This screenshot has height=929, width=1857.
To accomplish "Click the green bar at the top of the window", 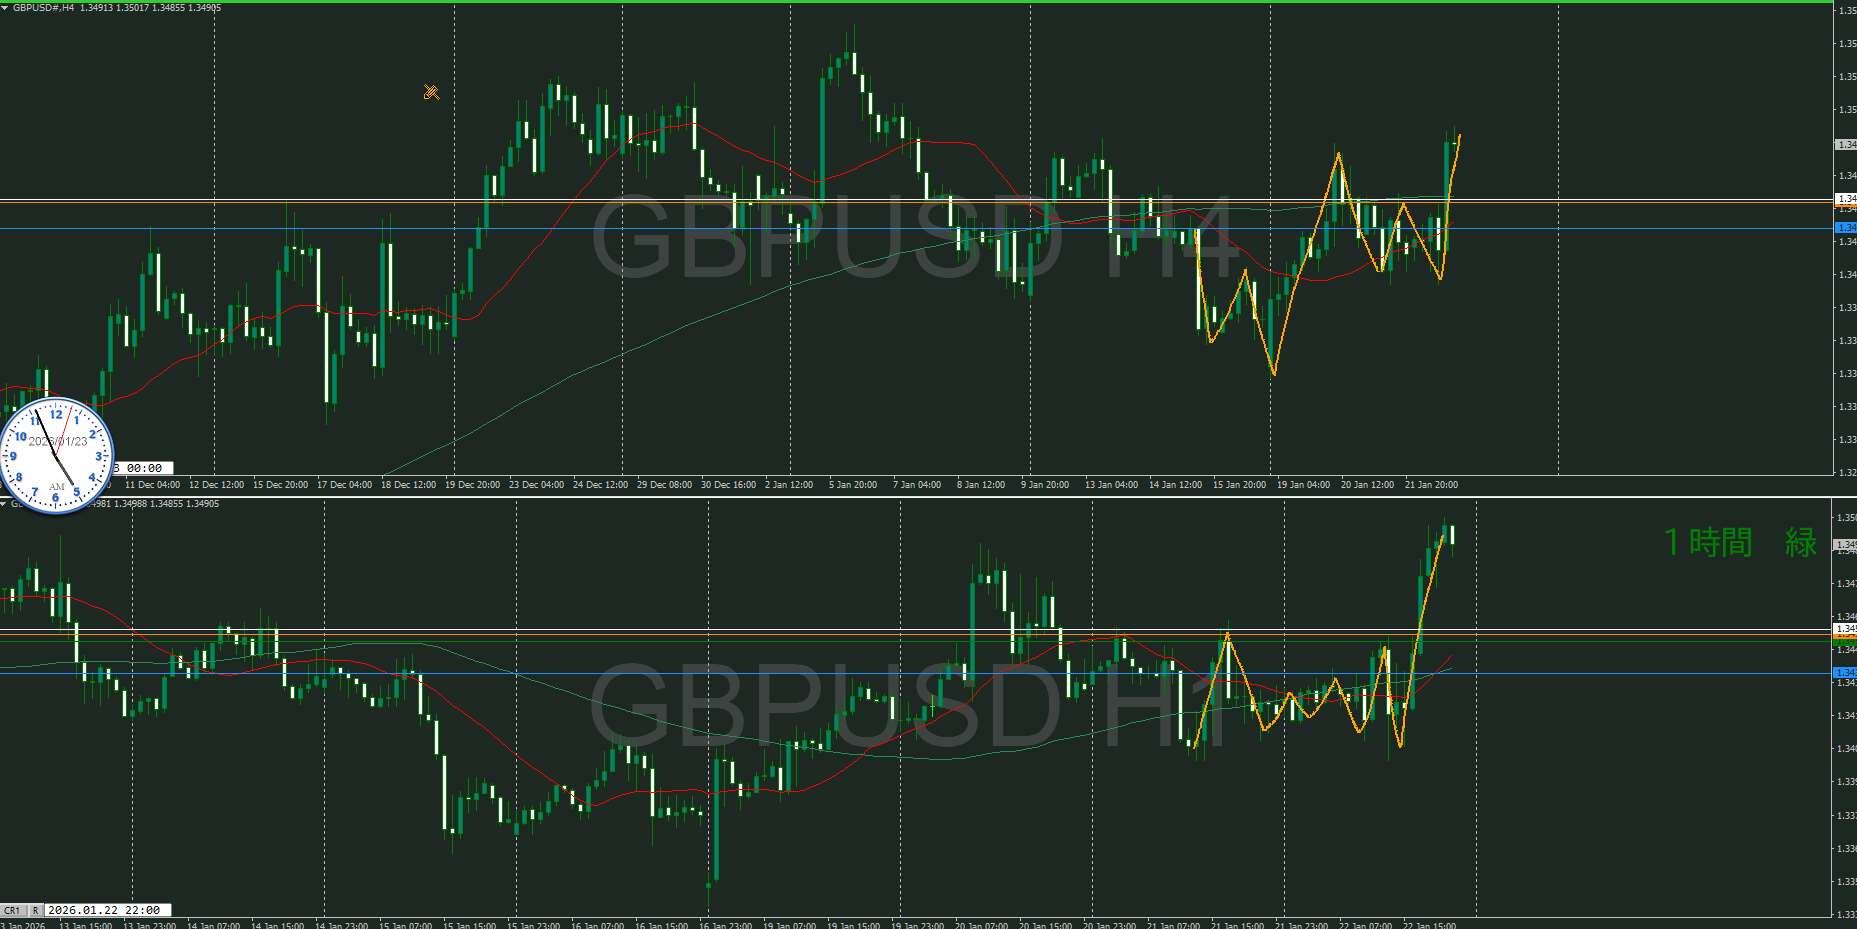I will 900,2.
